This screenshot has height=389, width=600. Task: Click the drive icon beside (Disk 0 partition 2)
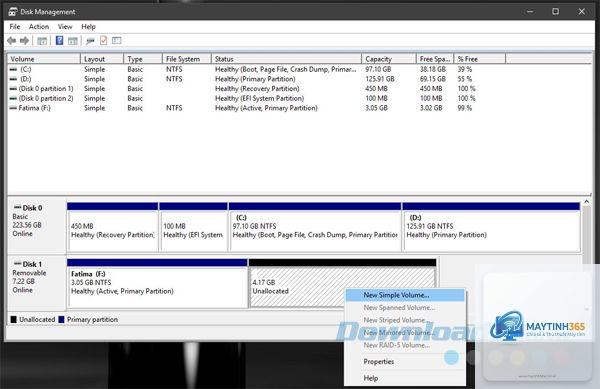coord(13,98)
